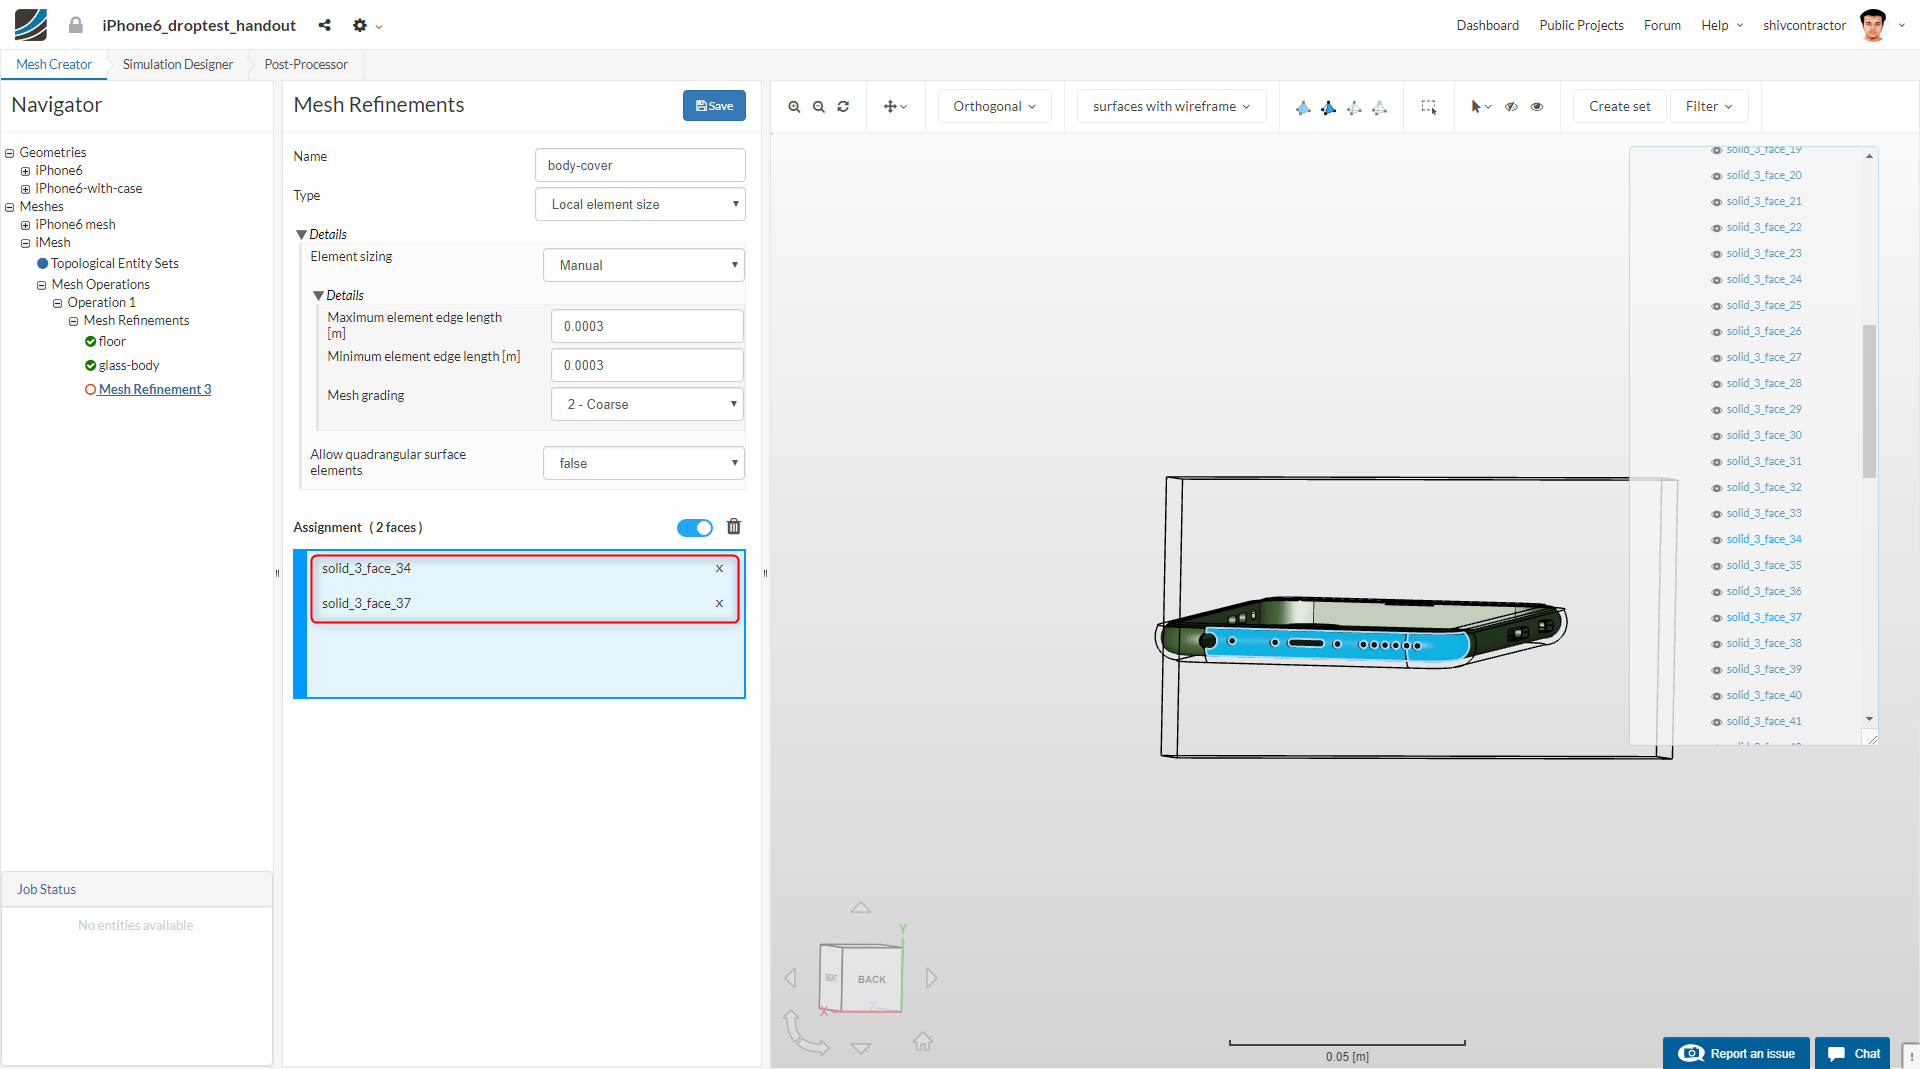The image size is (1920, 1069).
Task: Open the Forum link
Action: 1662,25
